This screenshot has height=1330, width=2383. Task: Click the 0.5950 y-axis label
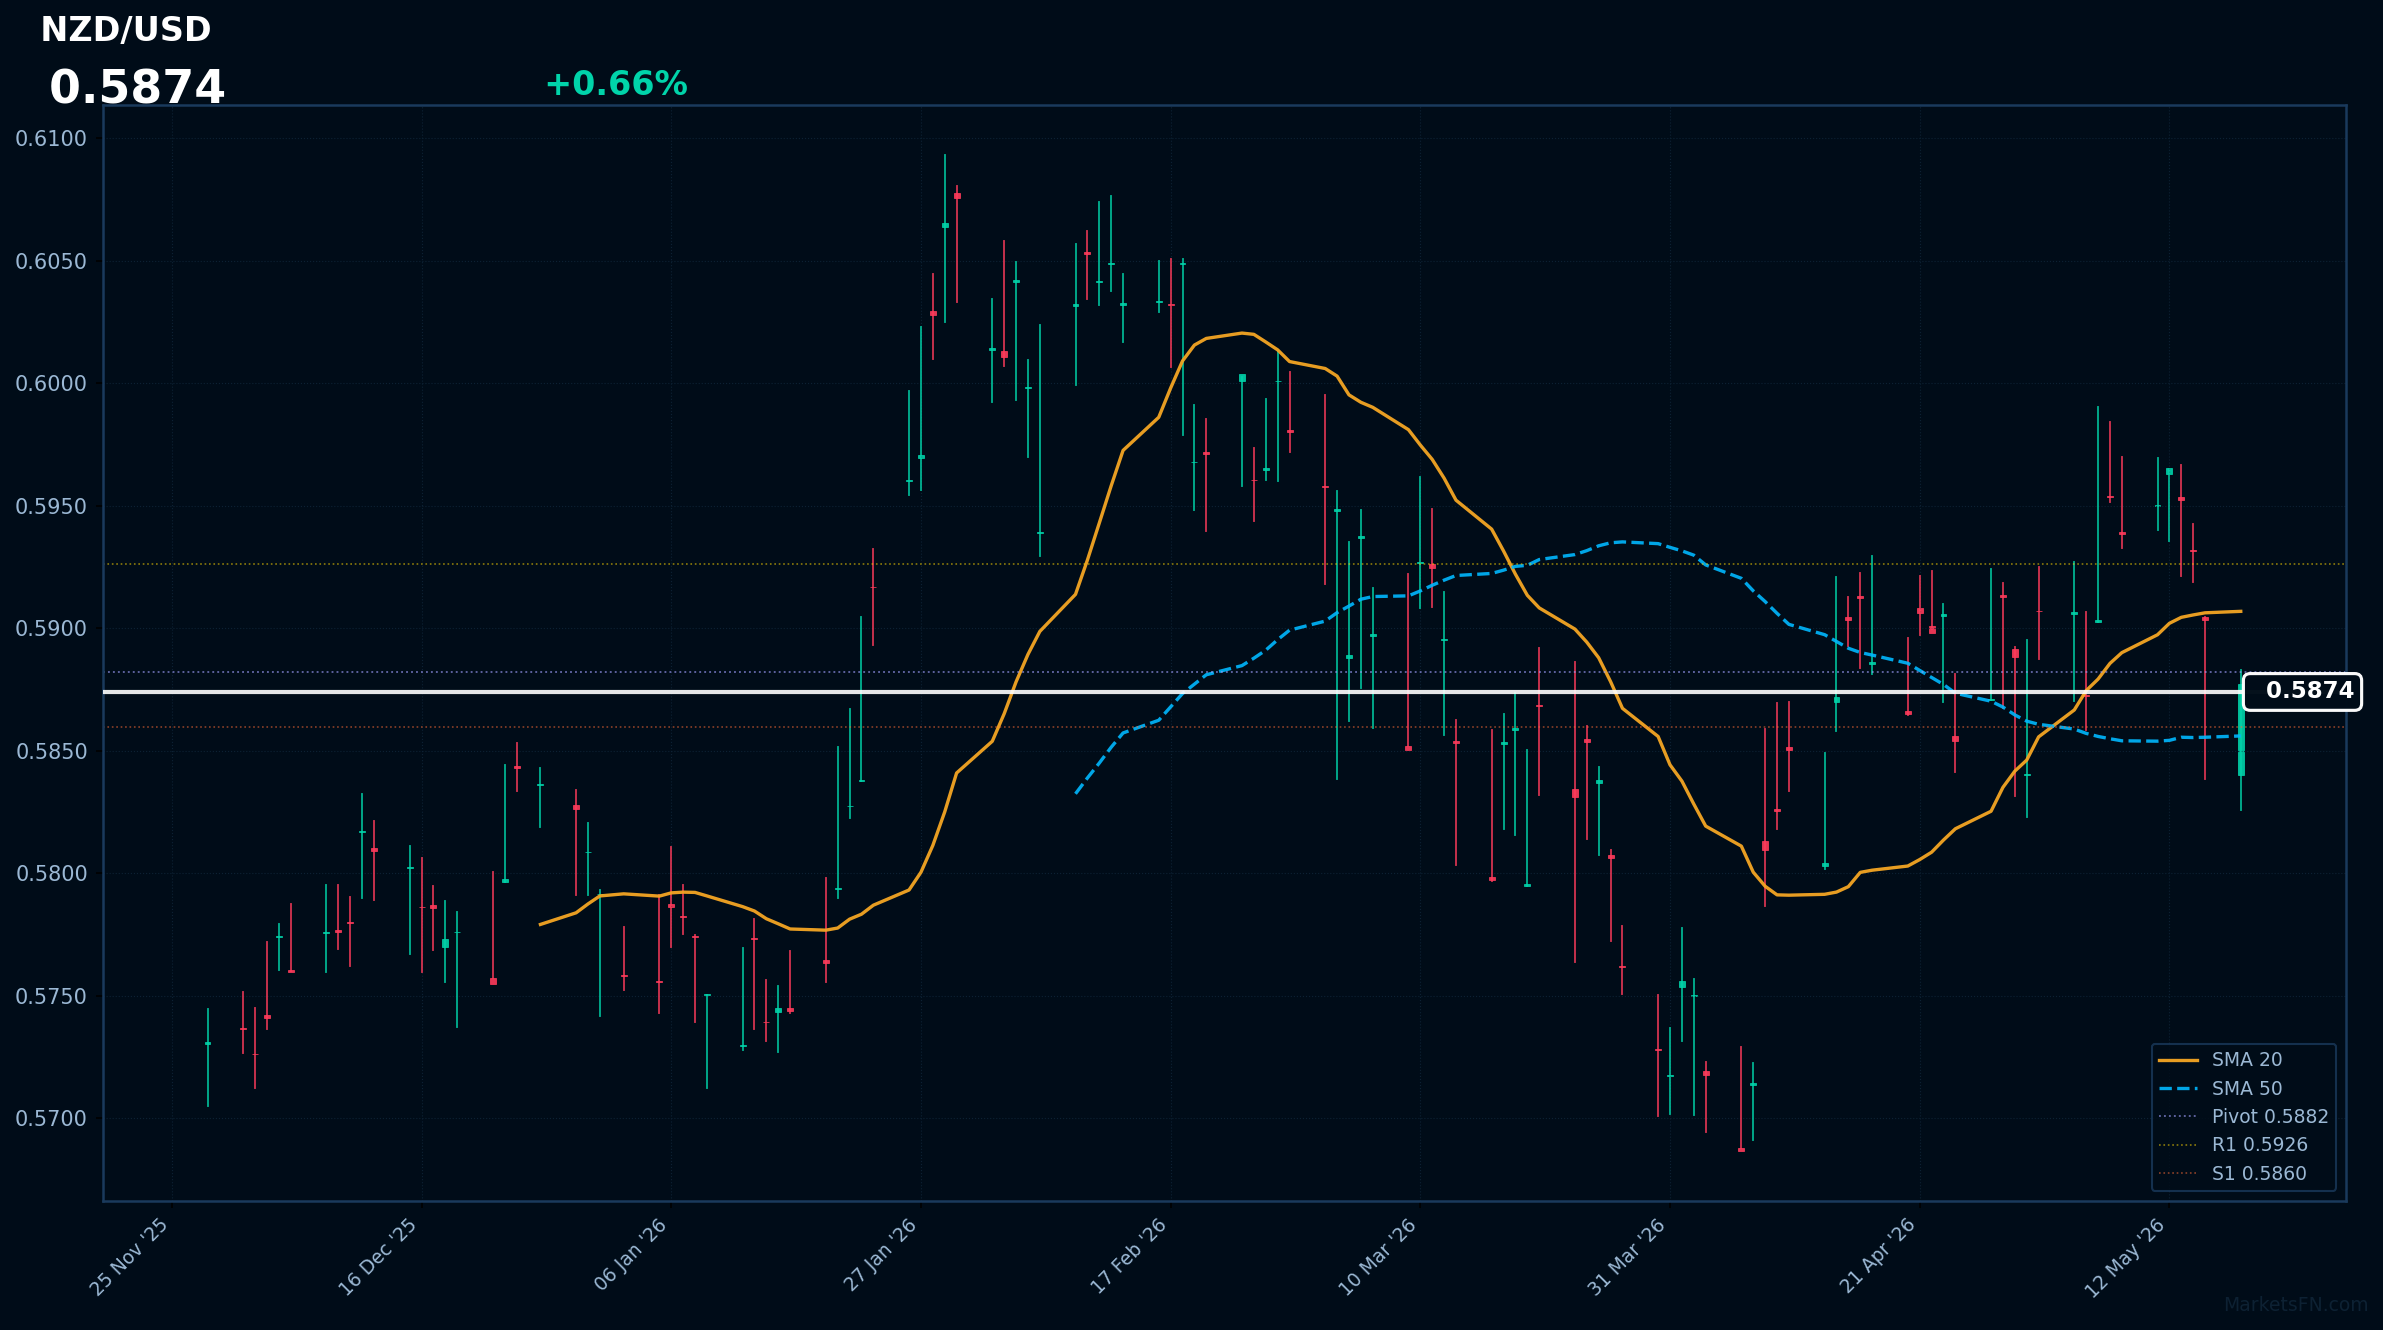point(51,507)
